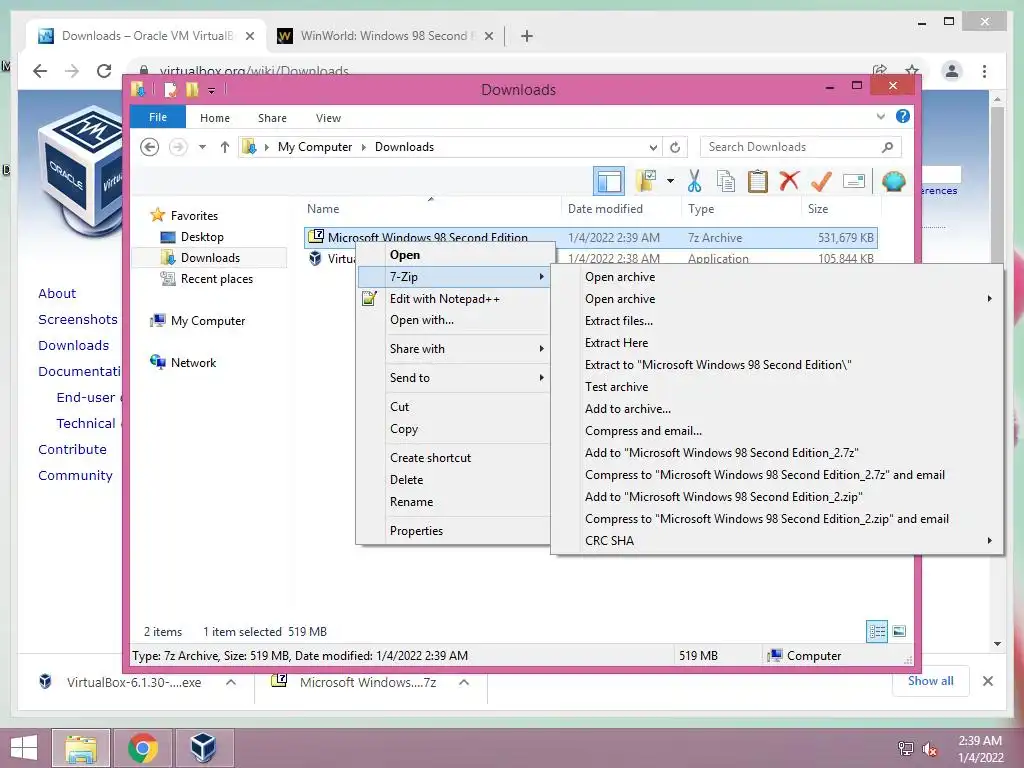Click the blue Help question mark icon
The height and width of the screenshot is (768, 1024).
[x=903, y=116]
